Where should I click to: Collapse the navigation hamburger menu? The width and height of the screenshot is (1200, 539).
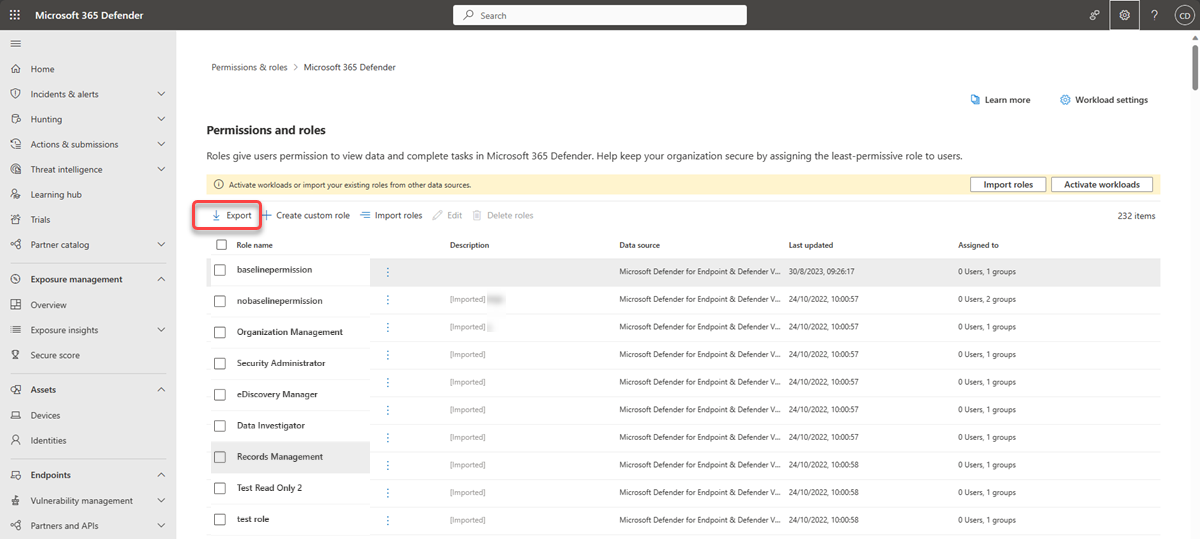tap(15, 43)
